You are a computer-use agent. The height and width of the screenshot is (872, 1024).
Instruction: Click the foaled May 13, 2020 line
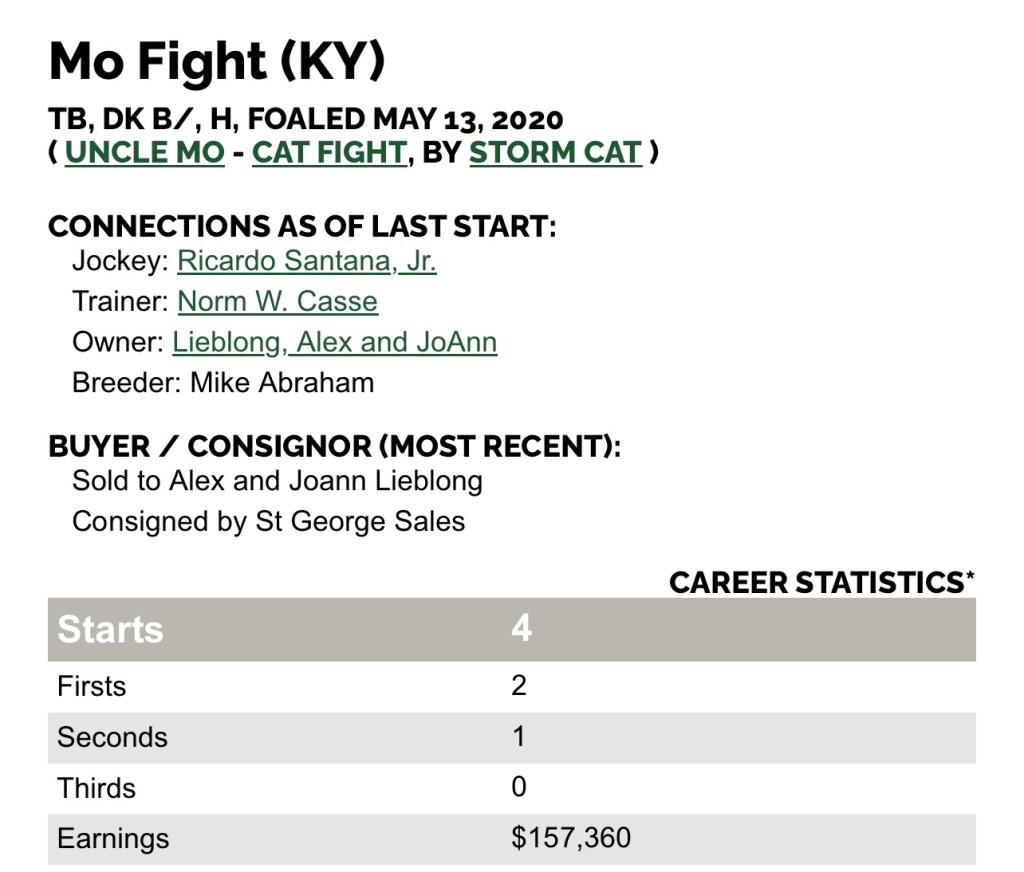[x=305, y=119]
